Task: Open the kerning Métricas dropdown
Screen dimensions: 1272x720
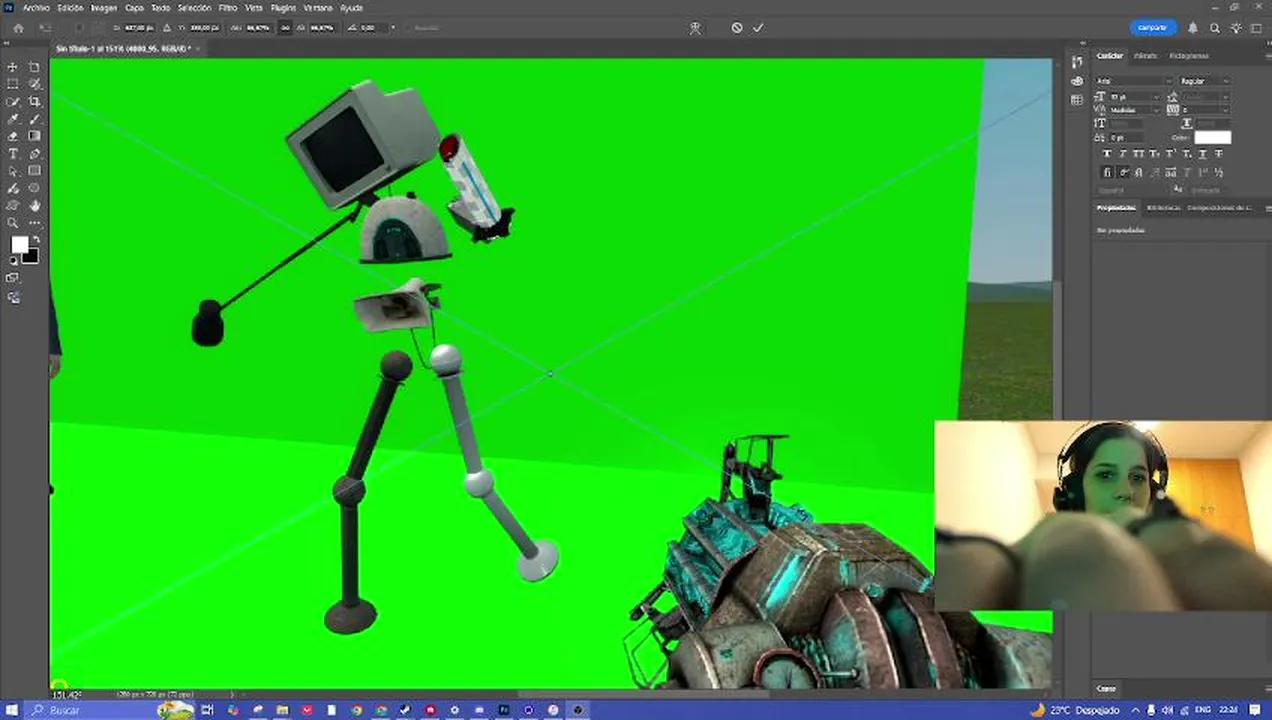Action: pyautogui.click(x=1134, y=110)
